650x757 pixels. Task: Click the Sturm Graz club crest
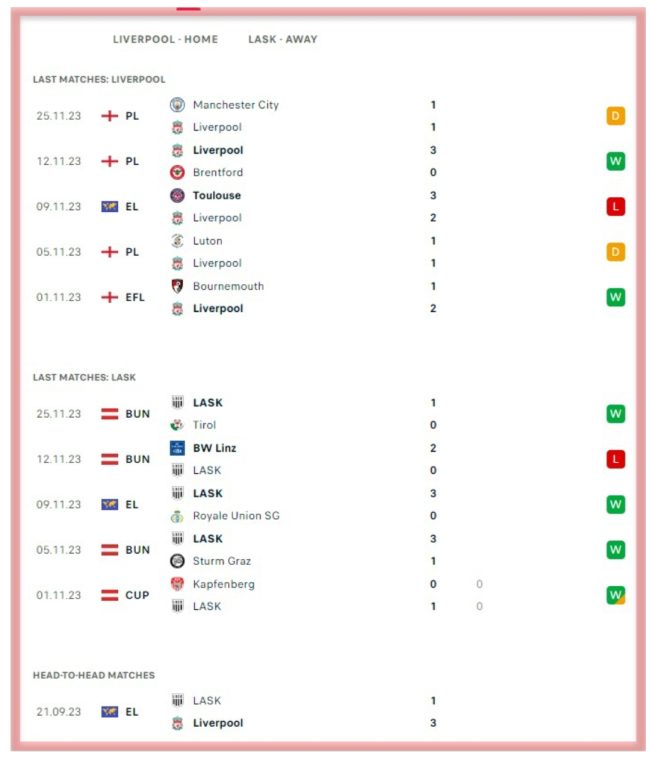click(x=177, y=561)
